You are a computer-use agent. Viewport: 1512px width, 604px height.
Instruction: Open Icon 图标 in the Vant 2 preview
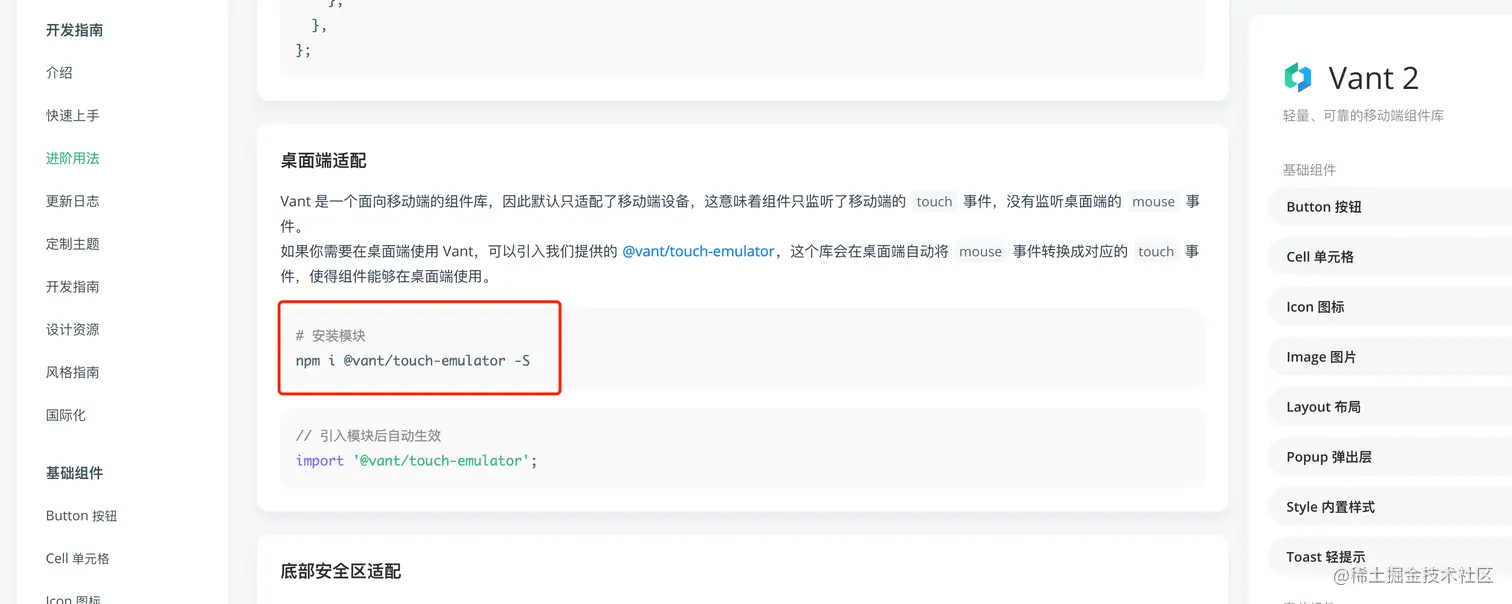point(1390,307)
